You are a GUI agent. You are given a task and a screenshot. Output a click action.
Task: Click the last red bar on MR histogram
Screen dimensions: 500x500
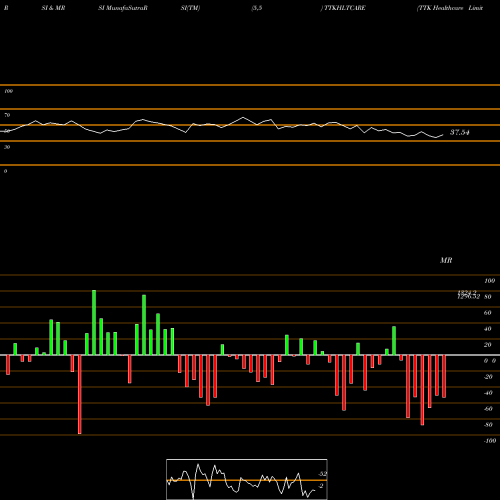444,376
